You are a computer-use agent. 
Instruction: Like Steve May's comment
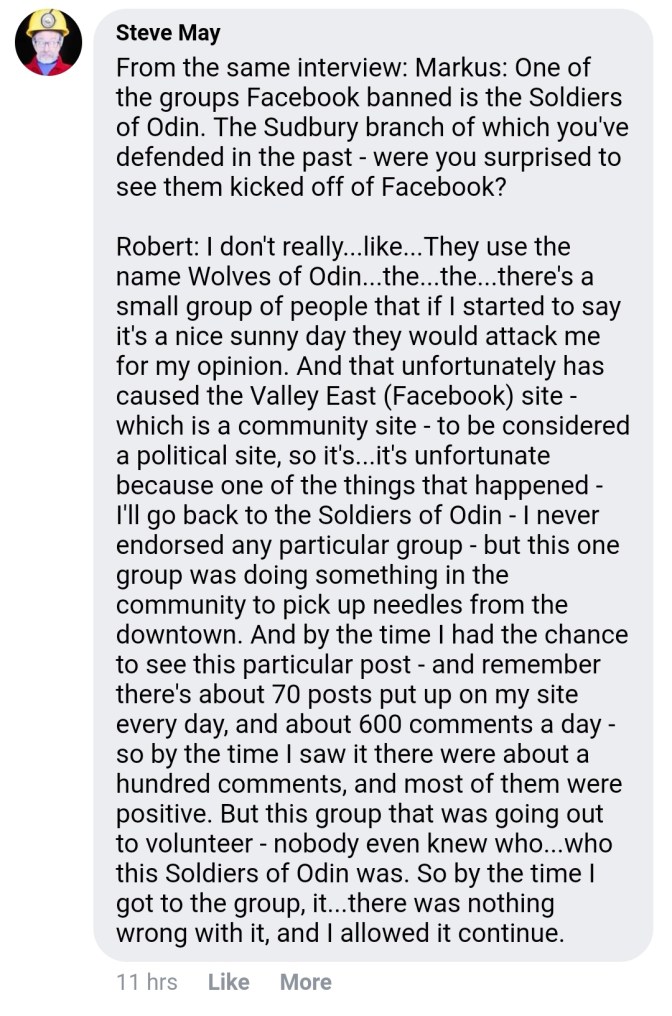(x=228, y=982)
